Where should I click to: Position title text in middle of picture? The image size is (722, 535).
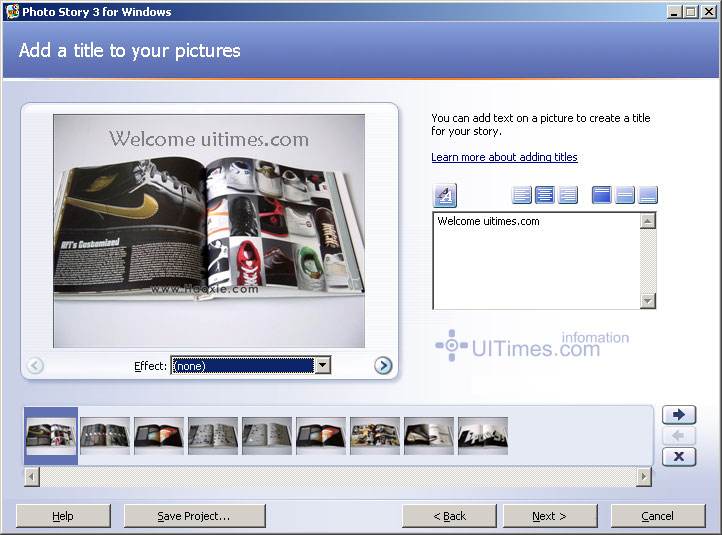pos(625,195)
